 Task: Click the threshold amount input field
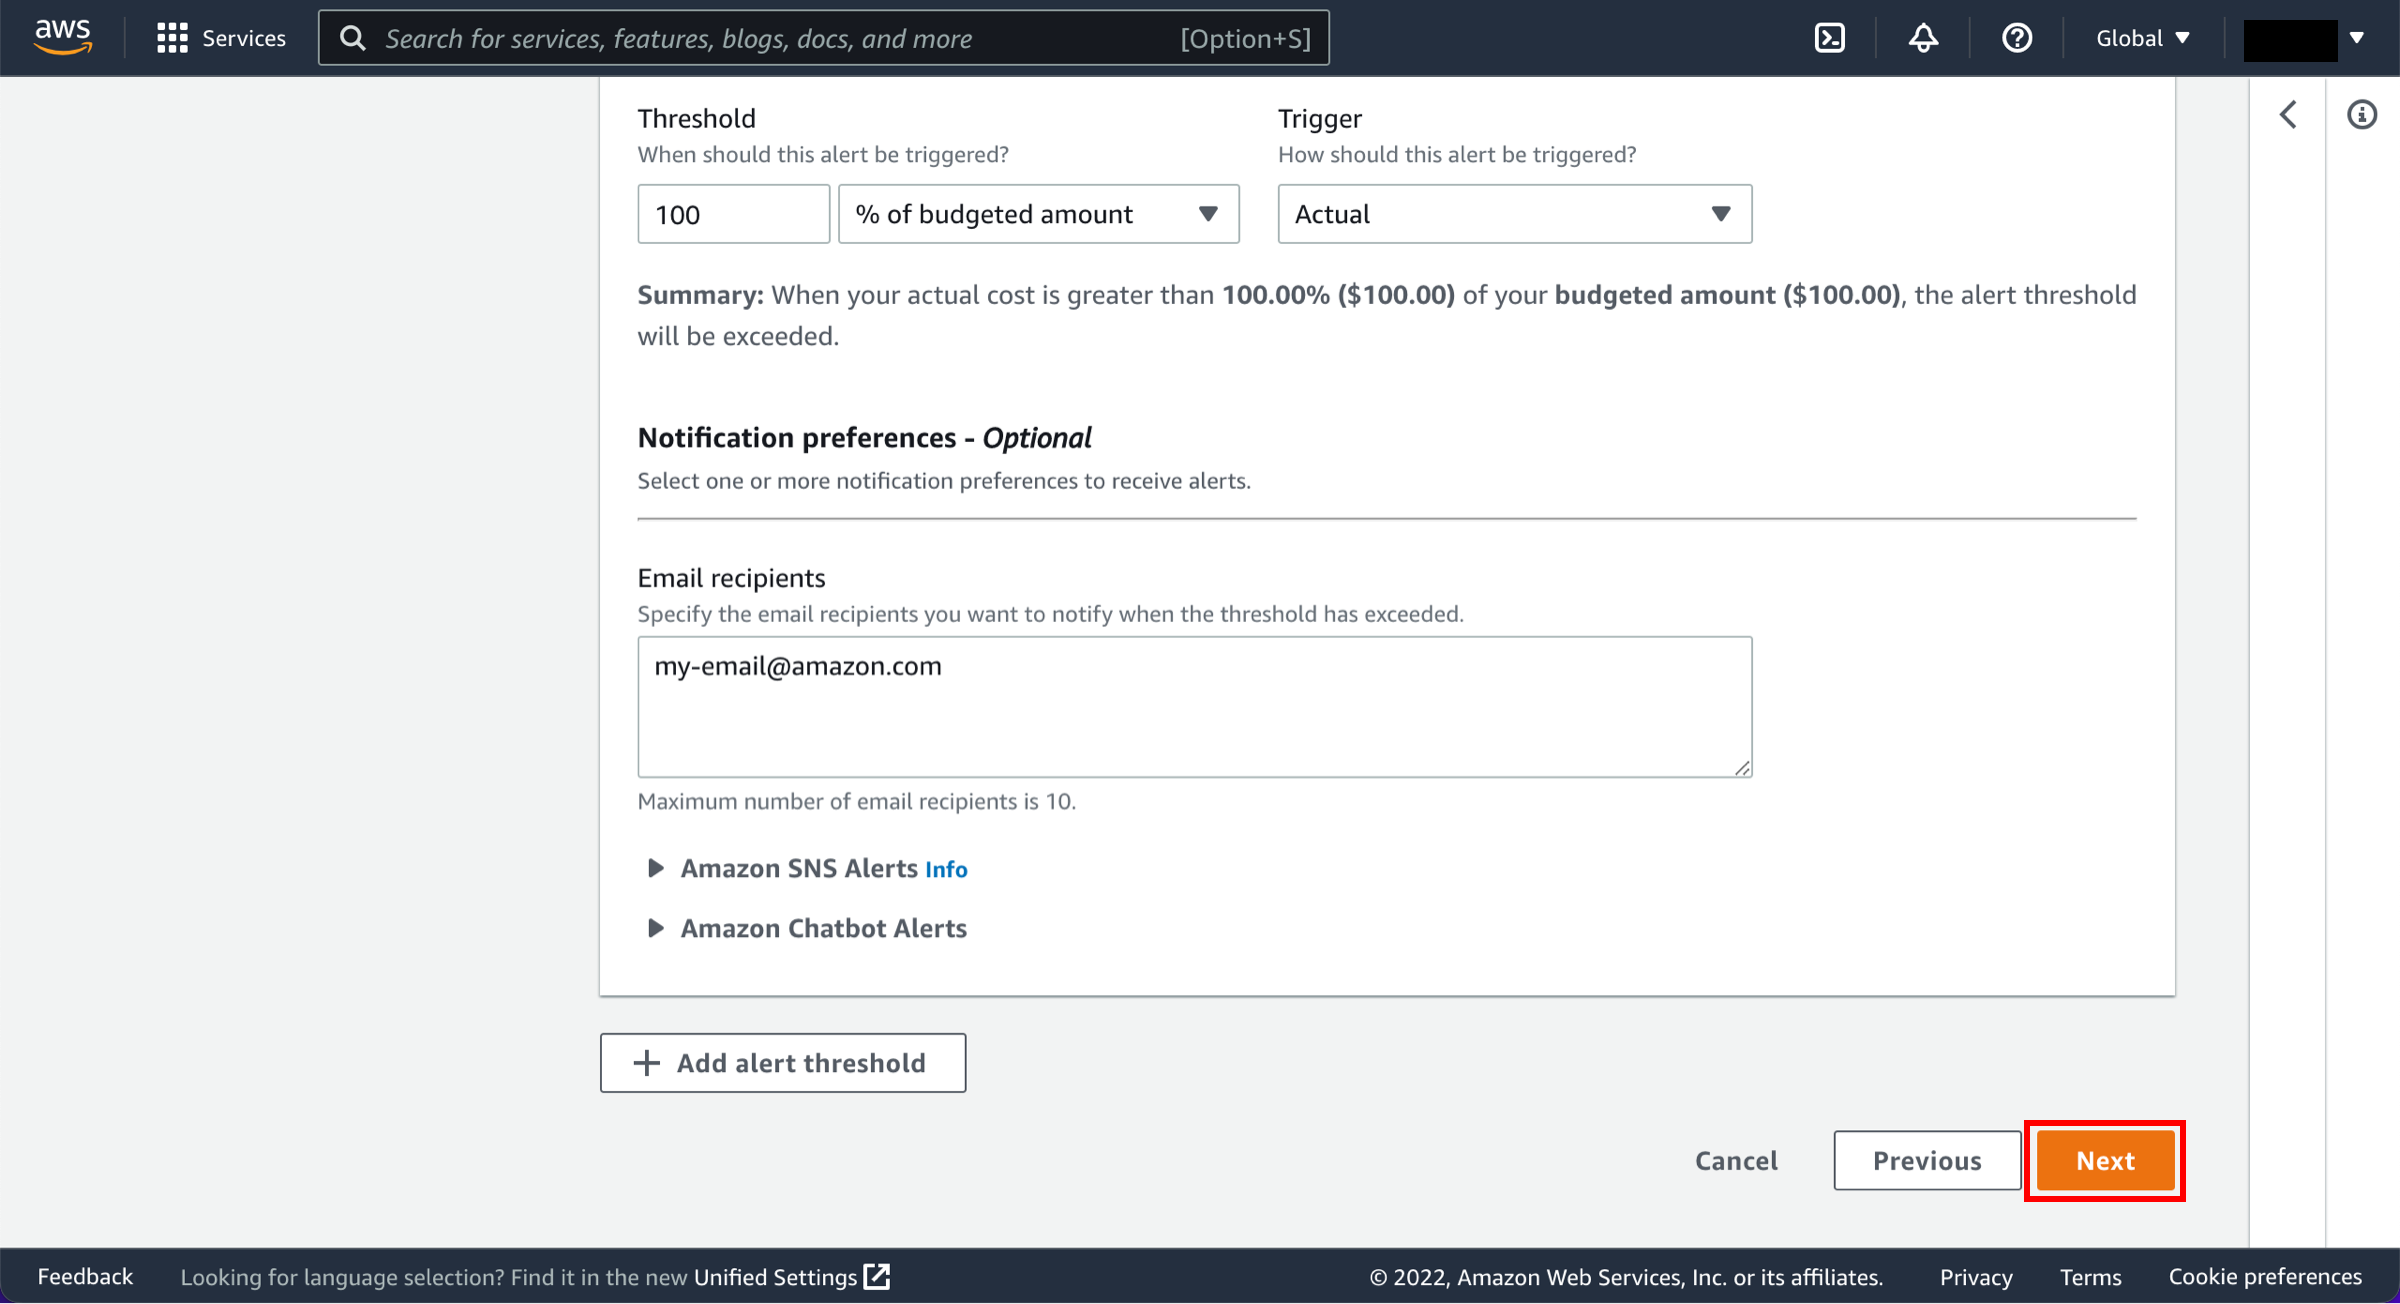730,212
